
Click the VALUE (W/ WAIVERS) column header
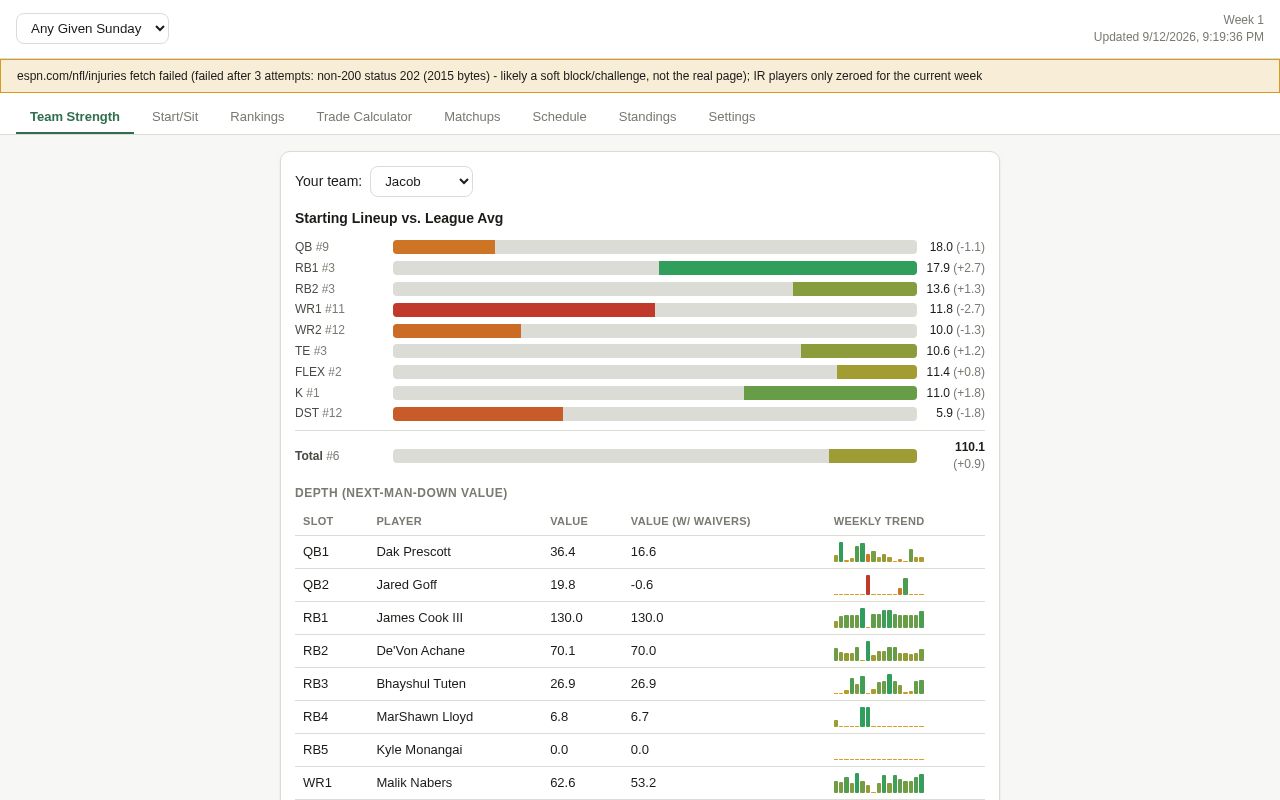click(x=691, y=521)
